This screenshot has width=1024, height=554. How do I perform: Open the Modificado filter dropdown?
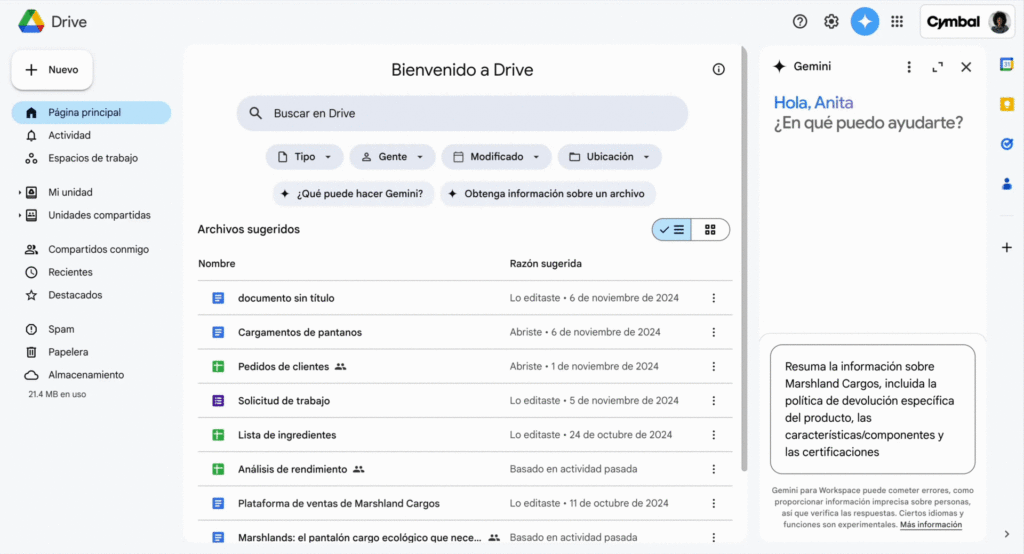click(x=496, y=157)
